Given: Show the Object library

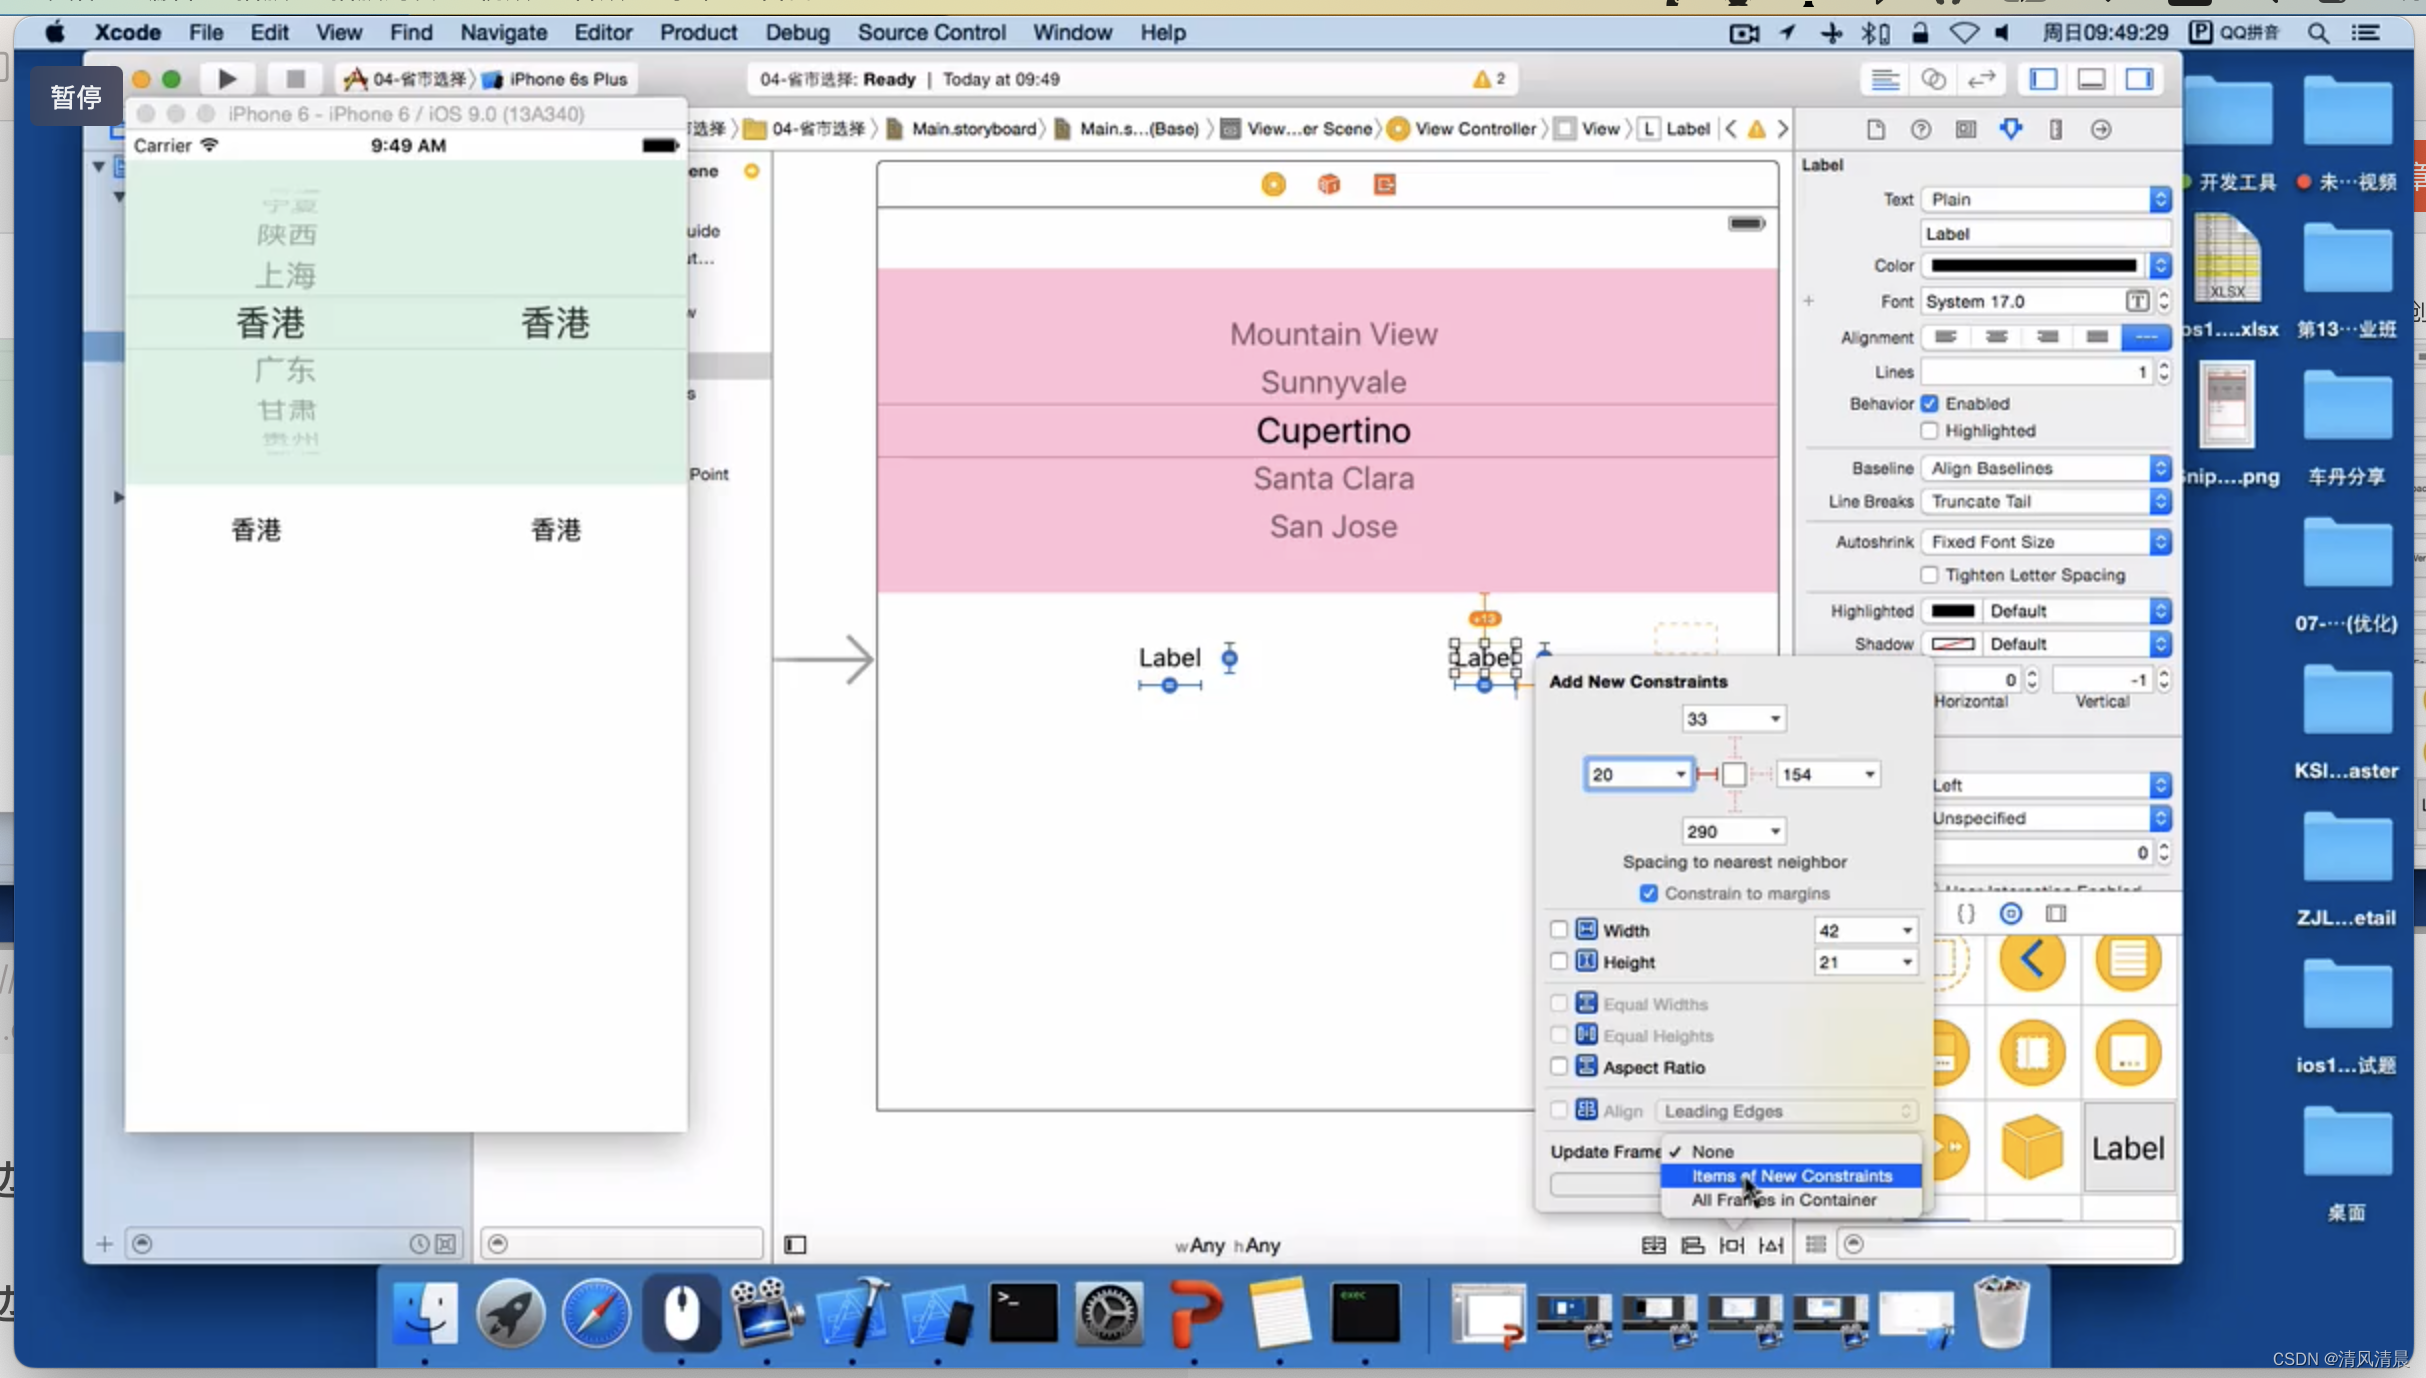Looking at the screenshot, I should [x=2010, y=914].
